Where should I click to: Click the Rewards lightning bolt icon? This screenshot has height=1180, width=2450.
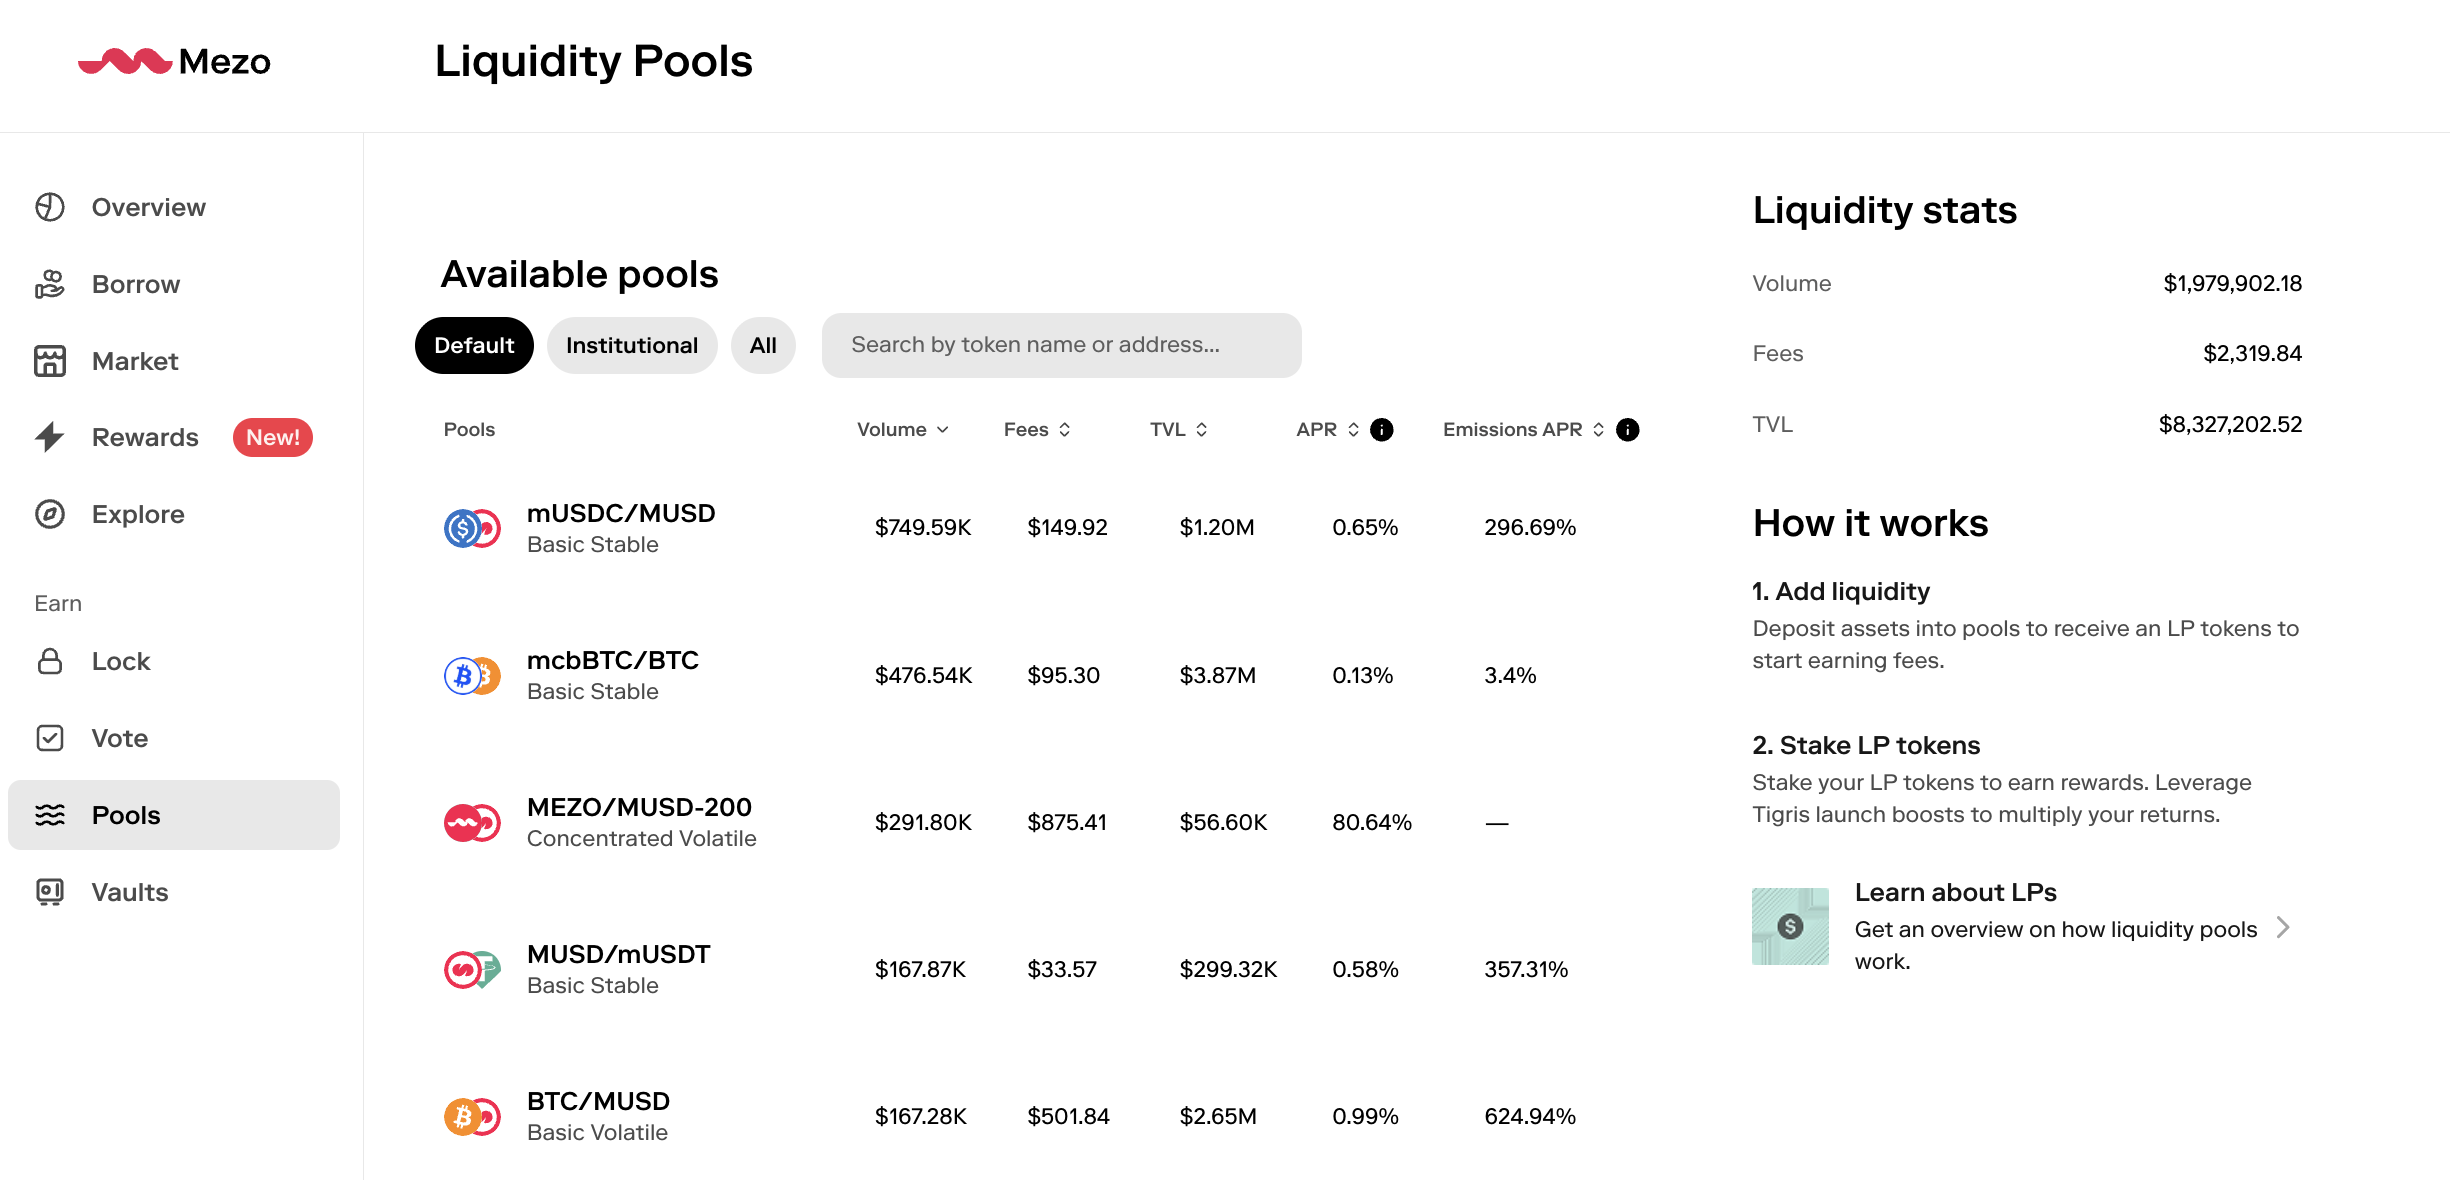(50, 437)
